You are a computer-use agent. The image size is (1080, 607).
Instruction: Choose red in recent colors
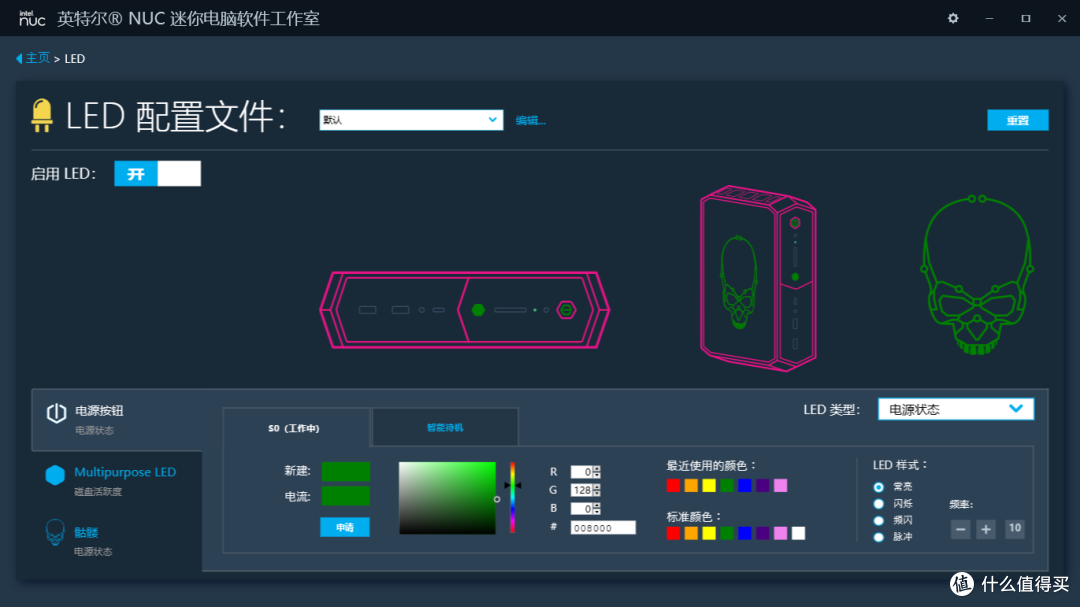[x=673, y=486]
